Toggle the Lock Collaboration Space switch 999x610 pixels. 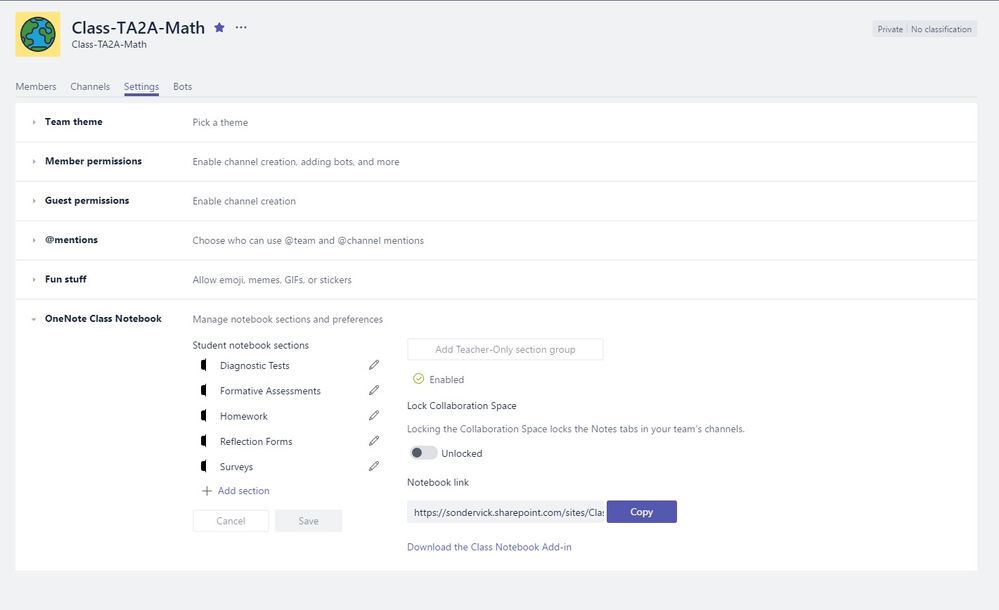(423, 453)
